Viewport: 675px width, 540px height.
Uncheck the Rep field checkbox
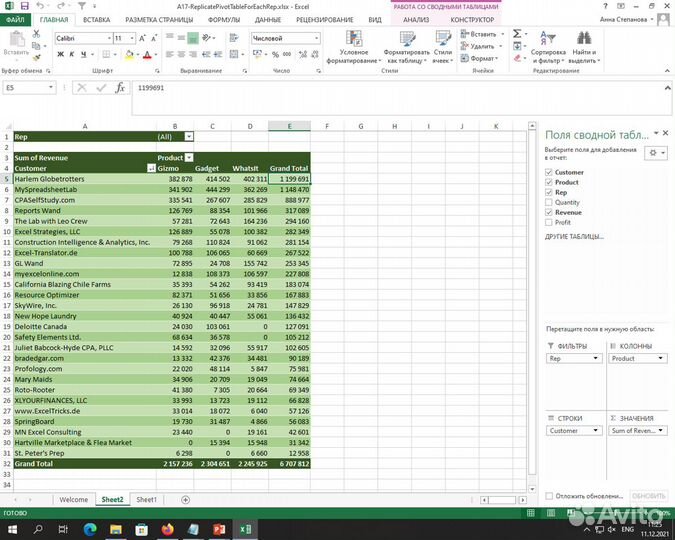(548, 192)
